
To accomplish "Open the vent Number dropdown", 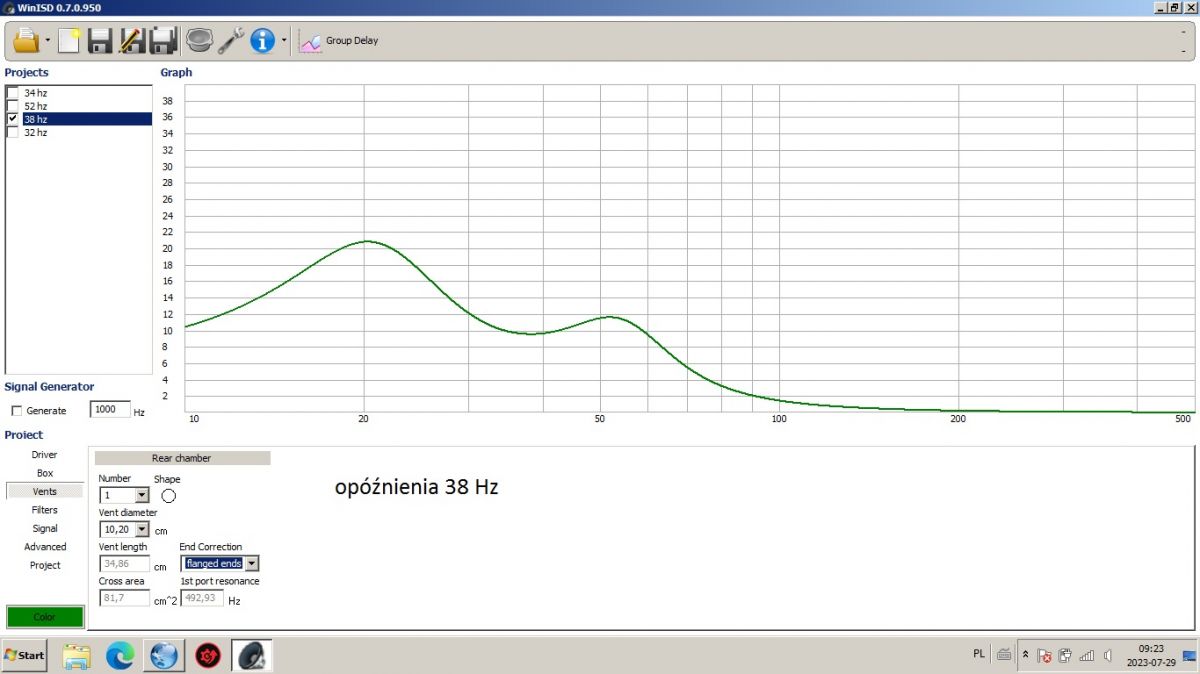I will click(141, 495).
